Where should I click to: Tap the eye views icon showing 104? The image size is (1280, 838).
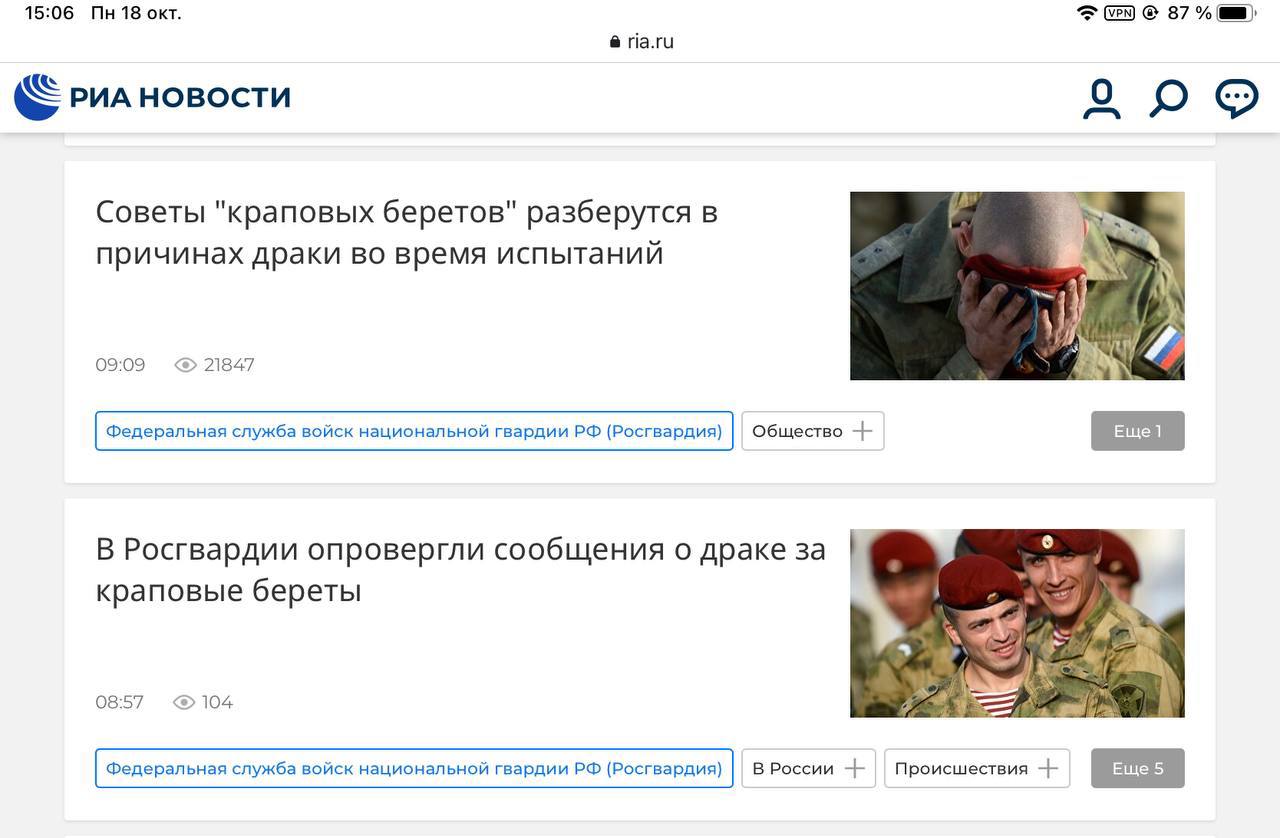point(184,702)
